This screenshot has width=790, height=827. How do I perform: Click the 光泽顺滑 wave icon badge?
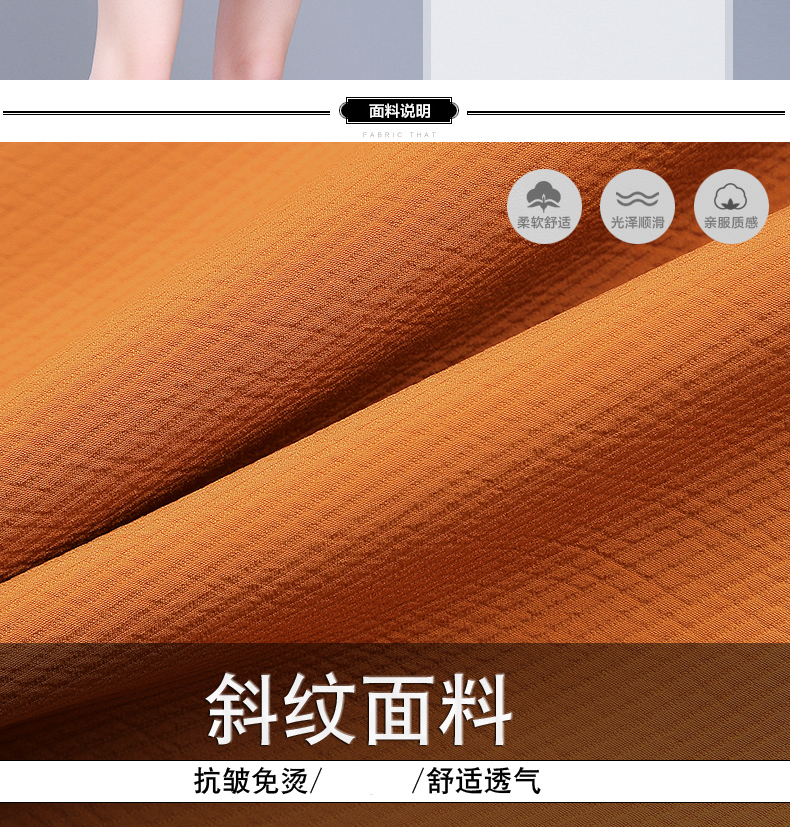637,206
